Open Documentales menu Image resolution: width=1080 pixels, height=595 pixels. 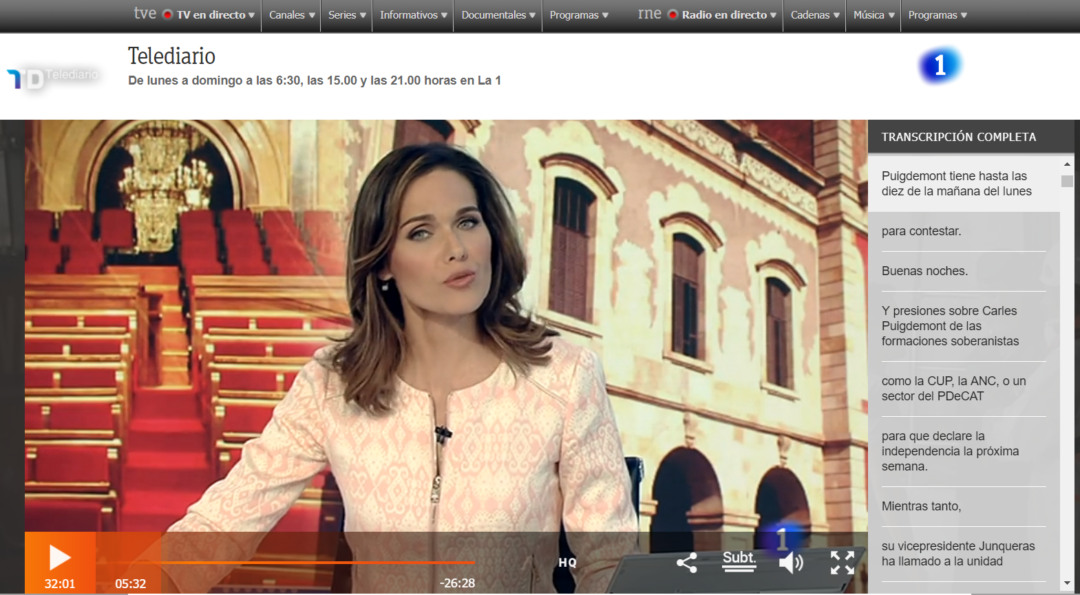(x=498, y=15)
